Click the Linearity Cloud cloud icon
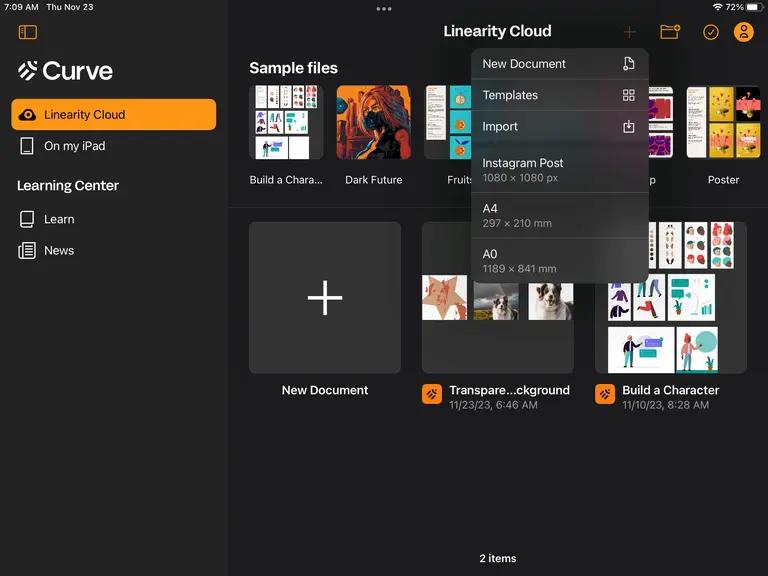The height and width of the screenshot is (576, 768). (27, 115)
